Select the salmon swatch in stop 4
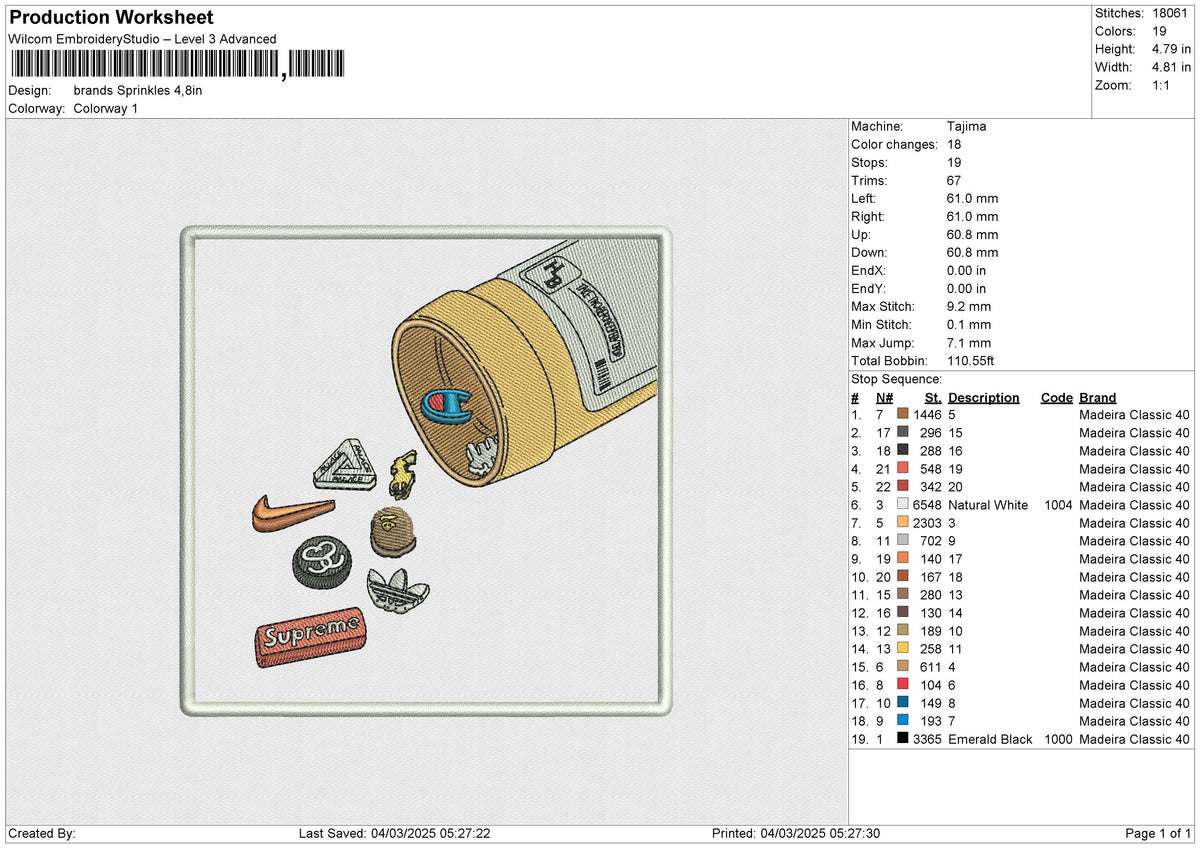Screen dimensions: 1200x848 click(x=903, y=469)
